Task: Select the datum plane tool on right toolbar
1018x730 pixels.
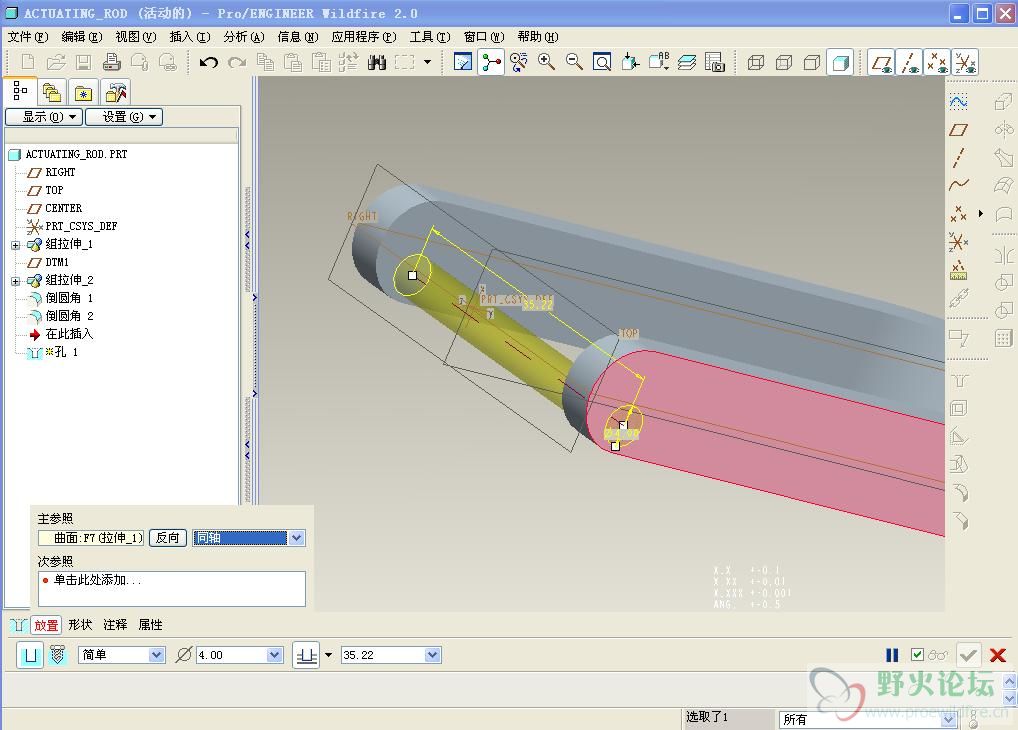Action: [x=958, y=130]
